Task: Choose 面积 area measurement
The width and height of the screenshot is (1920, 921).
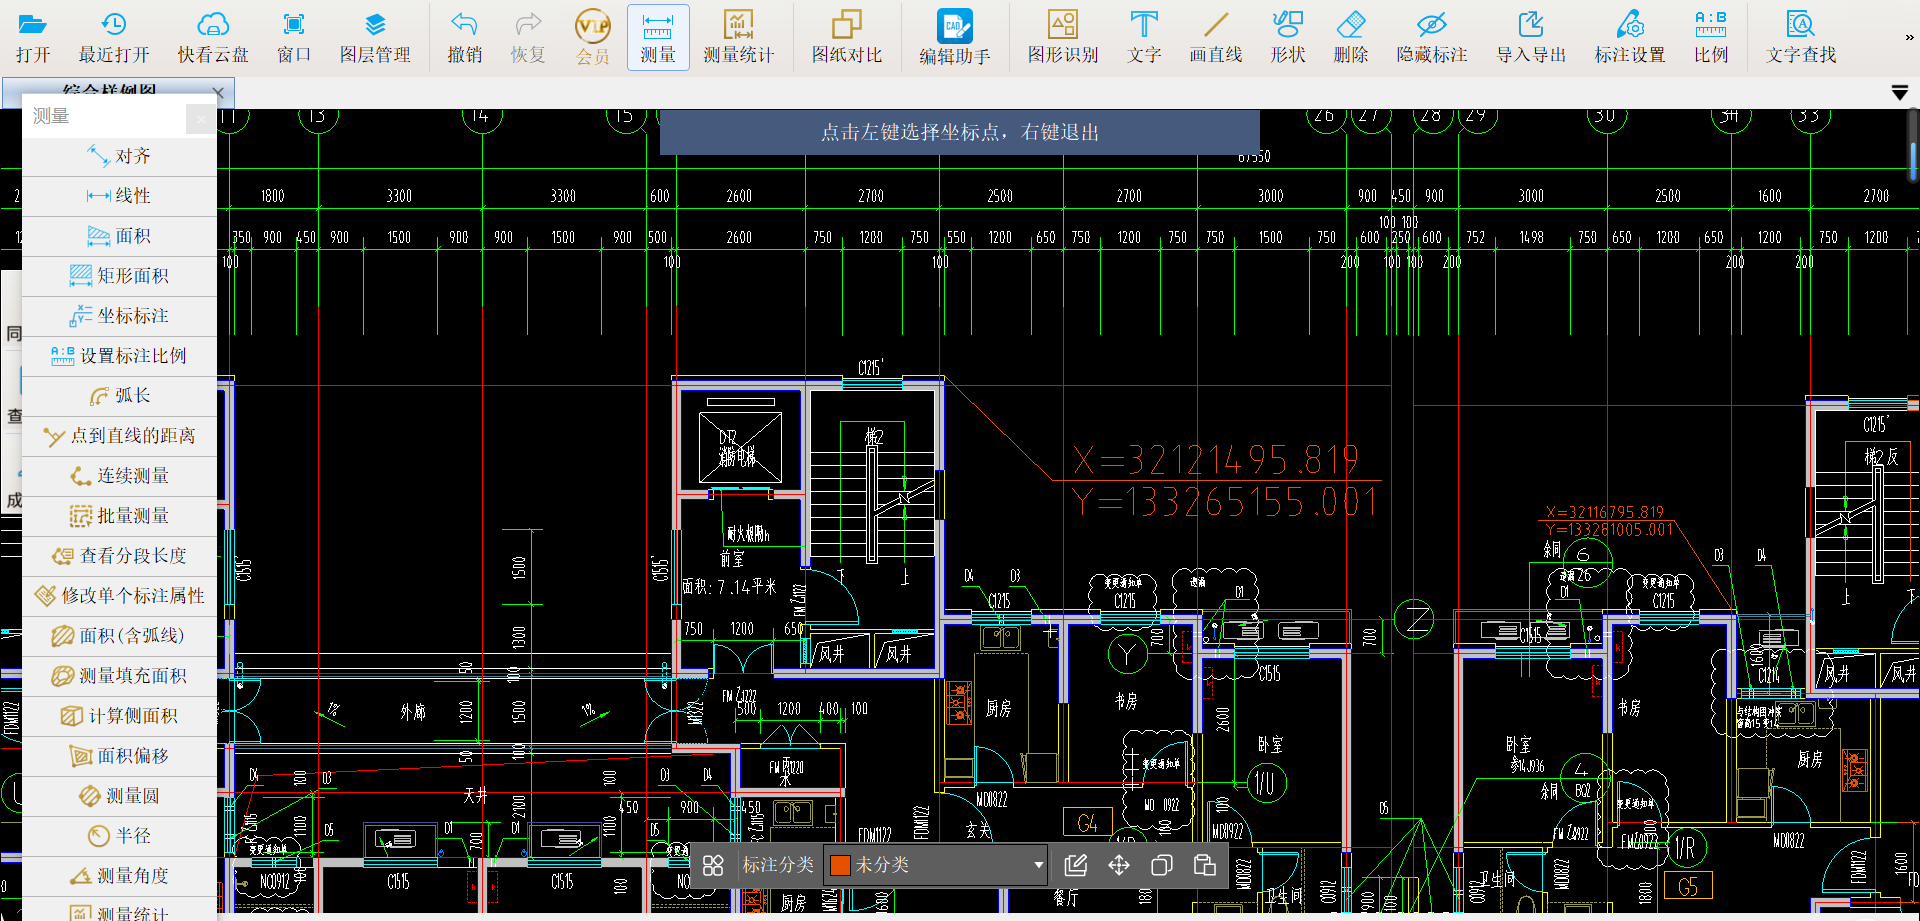Action: click(x=119, y=236)
